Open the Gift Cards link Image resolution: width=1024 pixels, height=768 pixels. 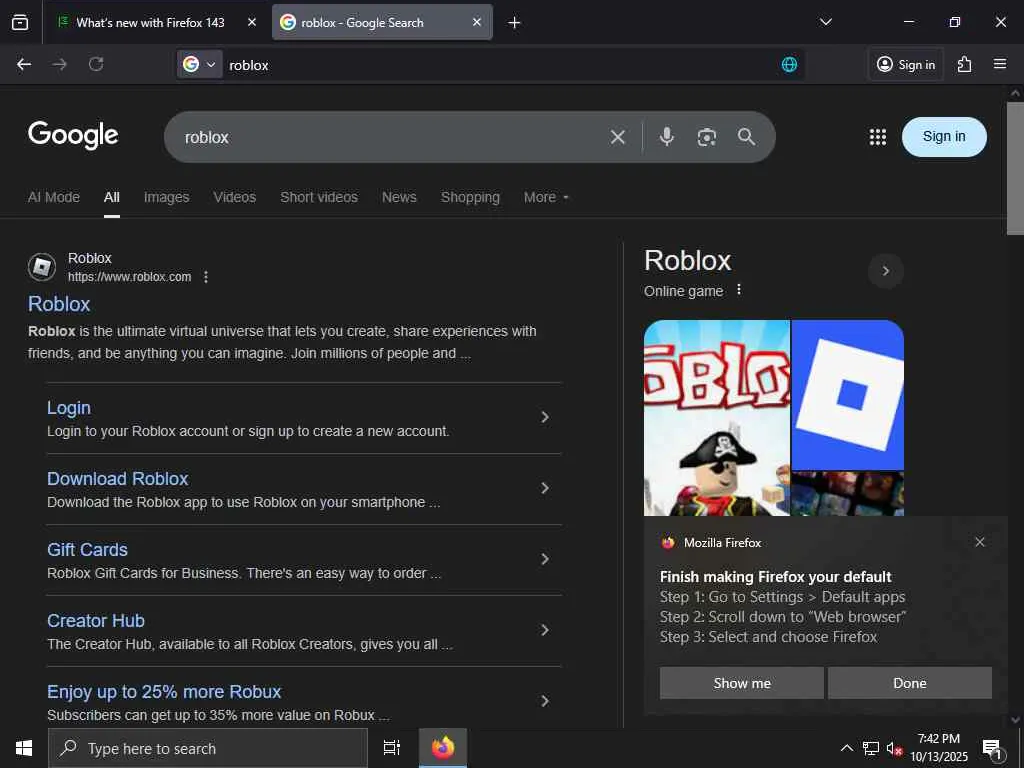coord(88,550)
